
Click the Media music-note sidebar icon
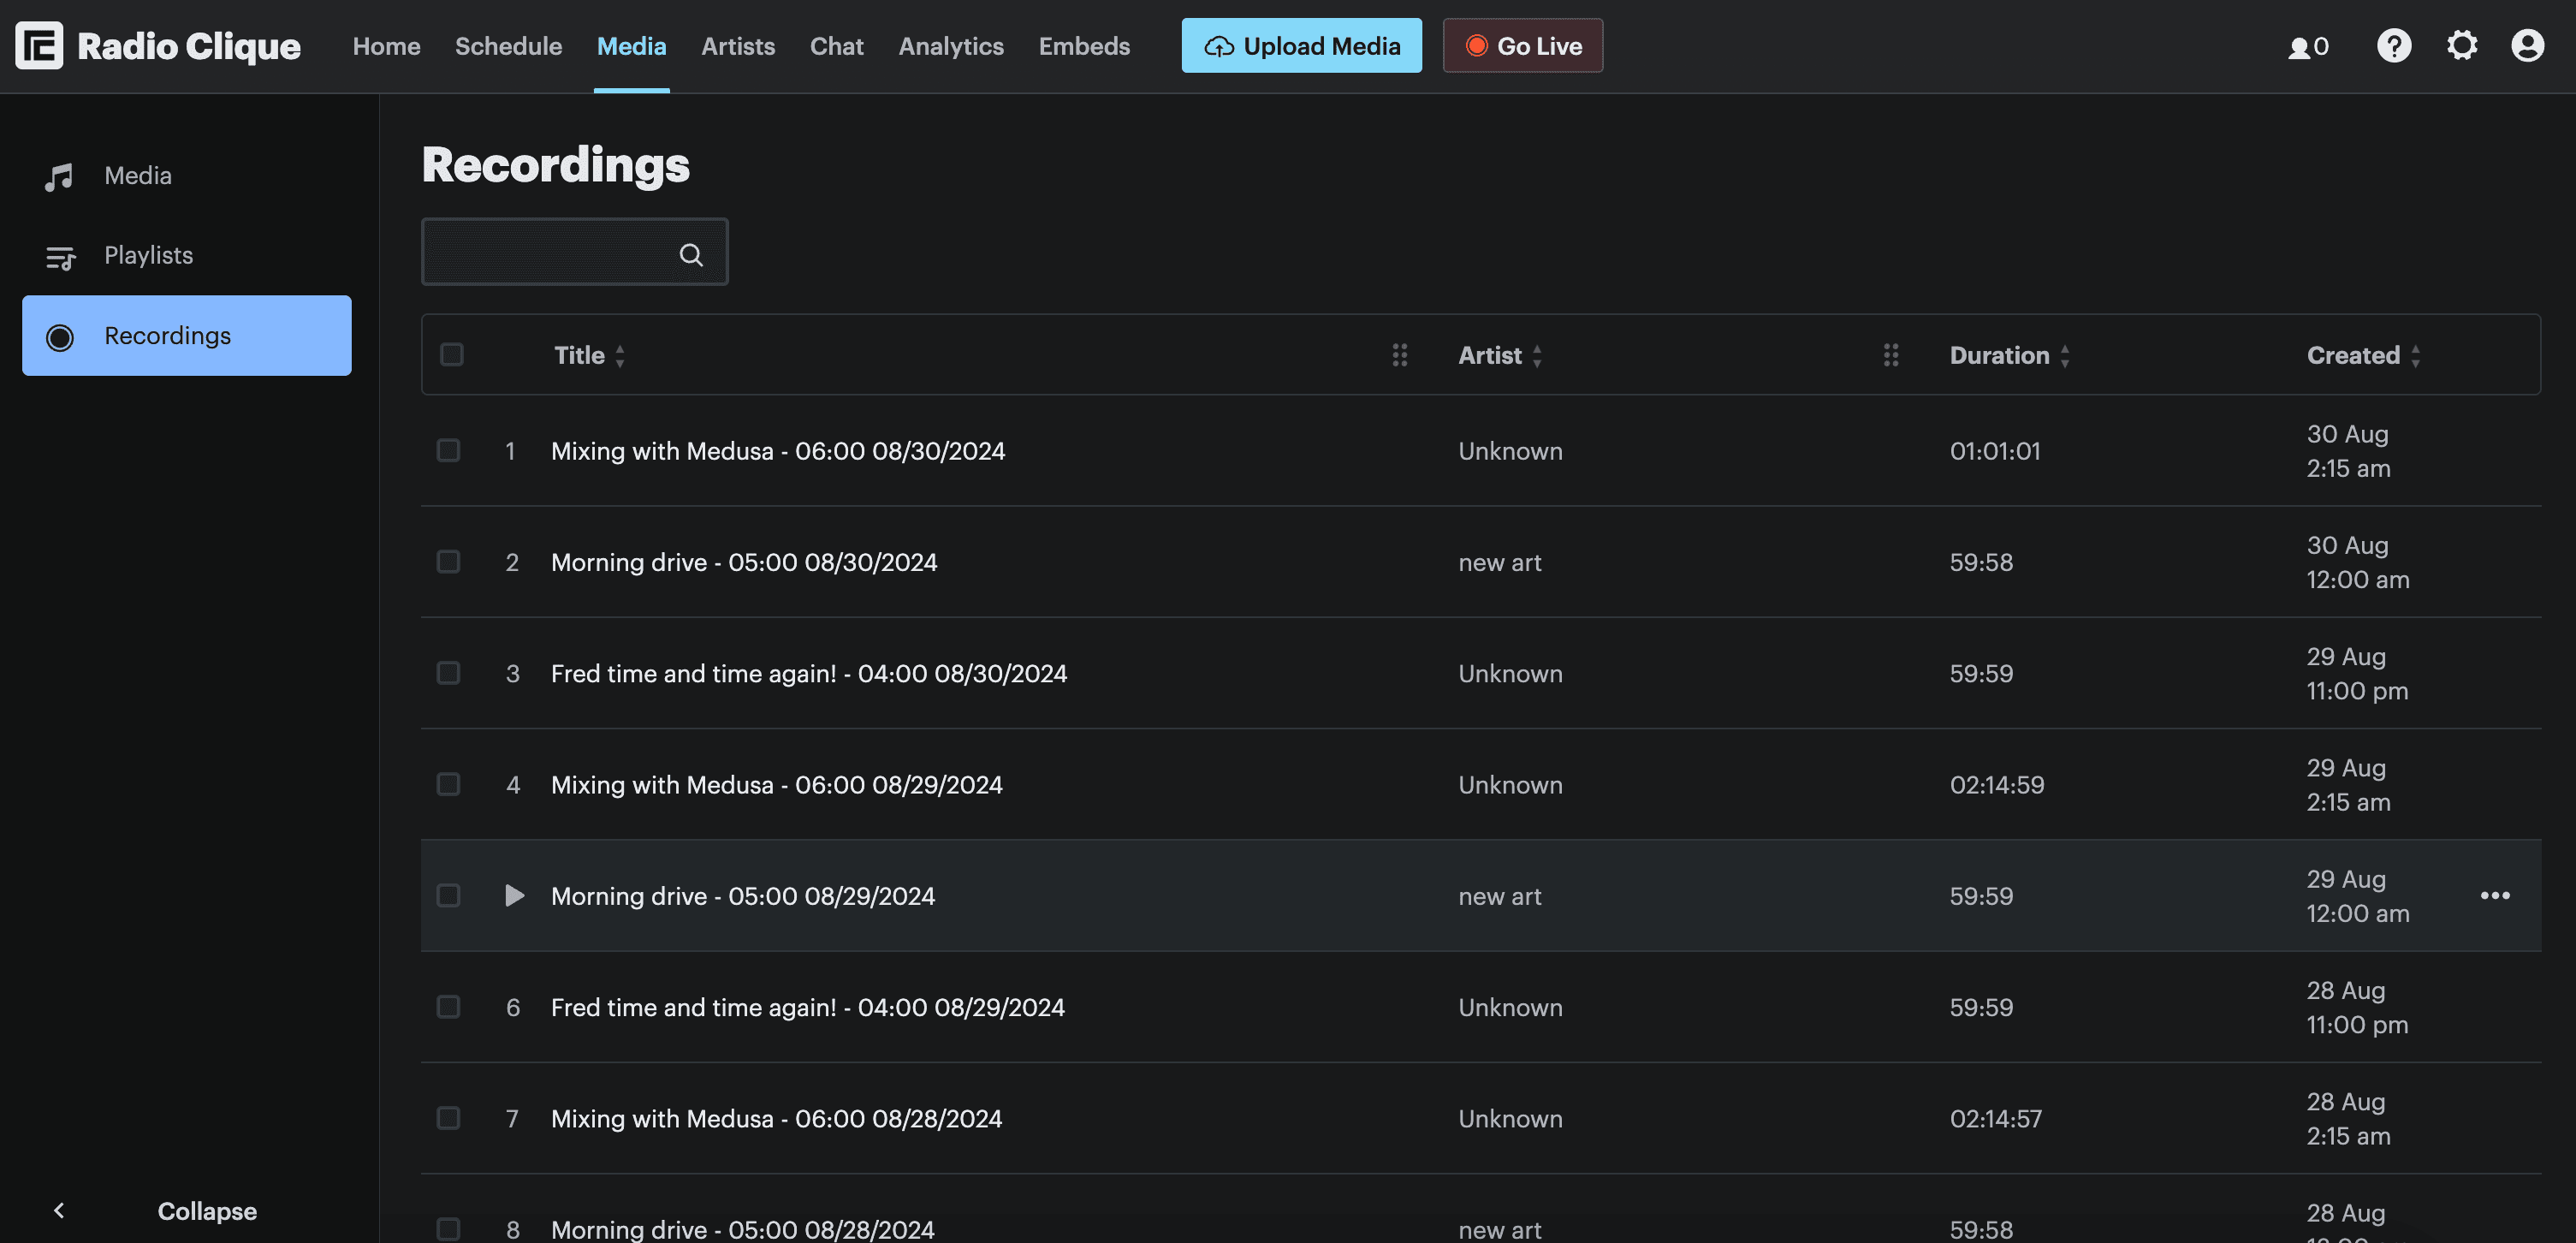[60, 176]
